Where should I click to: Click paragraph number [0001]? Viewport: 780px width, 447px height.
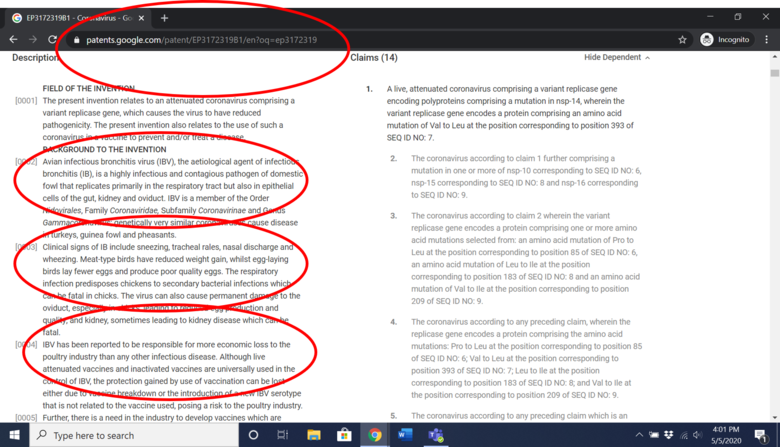tap(26, 101)
